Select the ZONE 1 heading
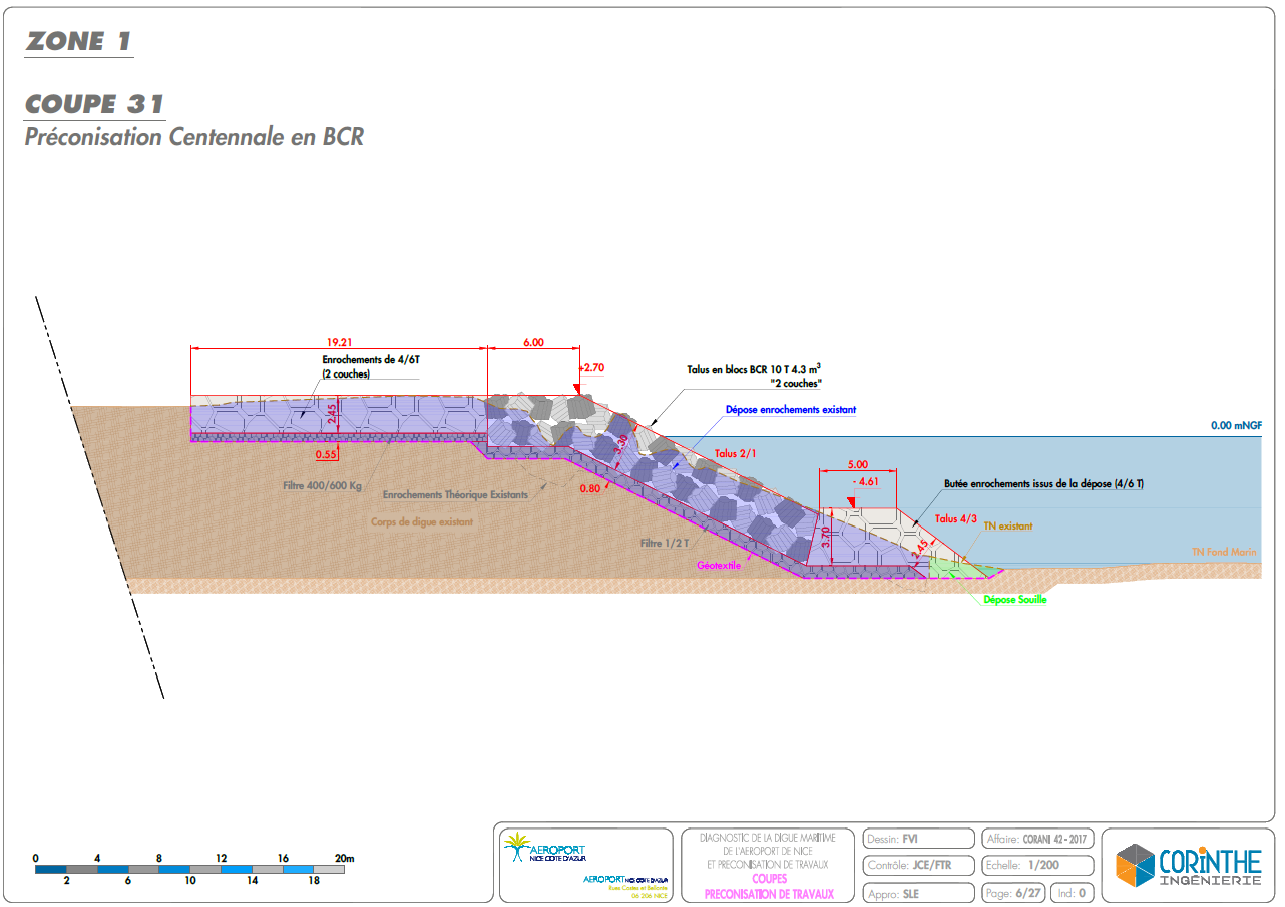 point(78,41)
